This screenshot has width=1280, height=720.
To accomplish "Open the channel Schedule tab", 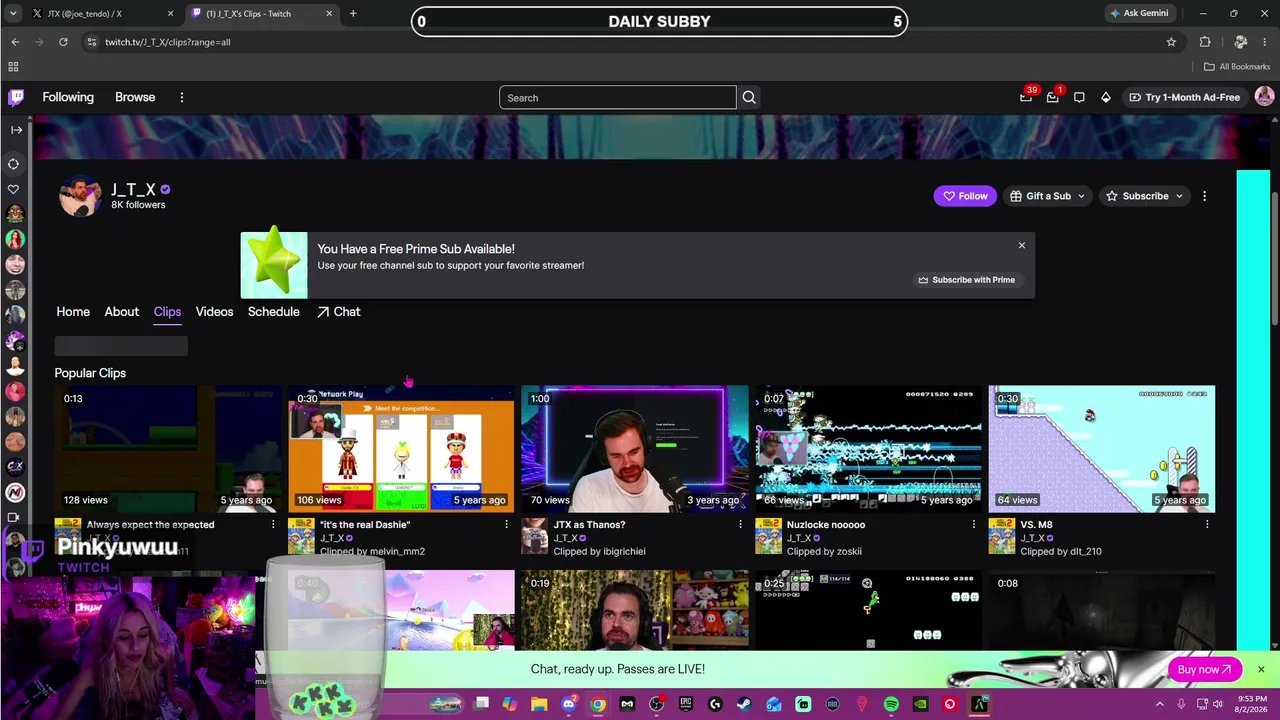I will coord(274,312).
